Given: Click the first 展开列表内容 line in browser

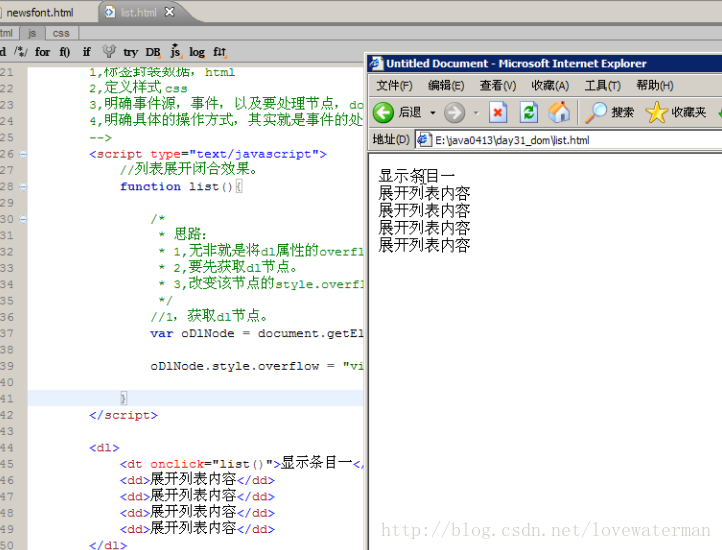Looking at the screenshot, I should (424, 193).
